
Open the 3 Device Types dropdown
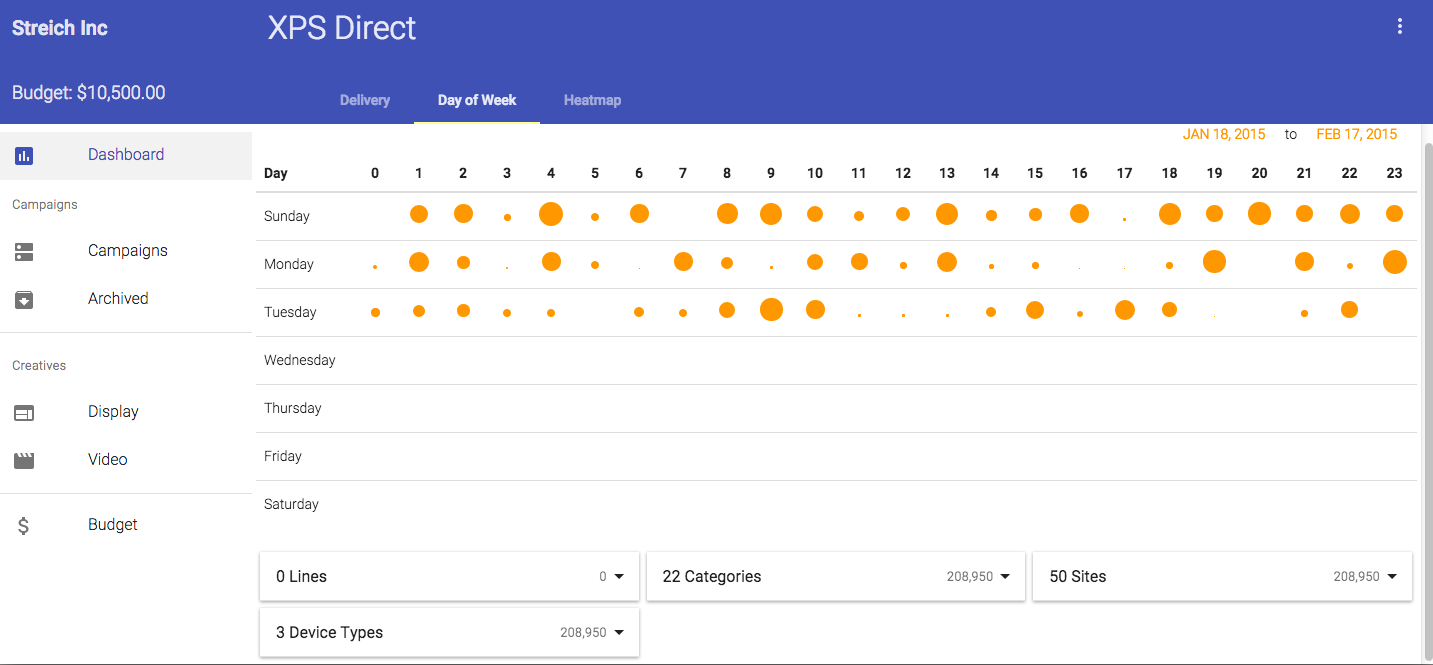[618, 633]
